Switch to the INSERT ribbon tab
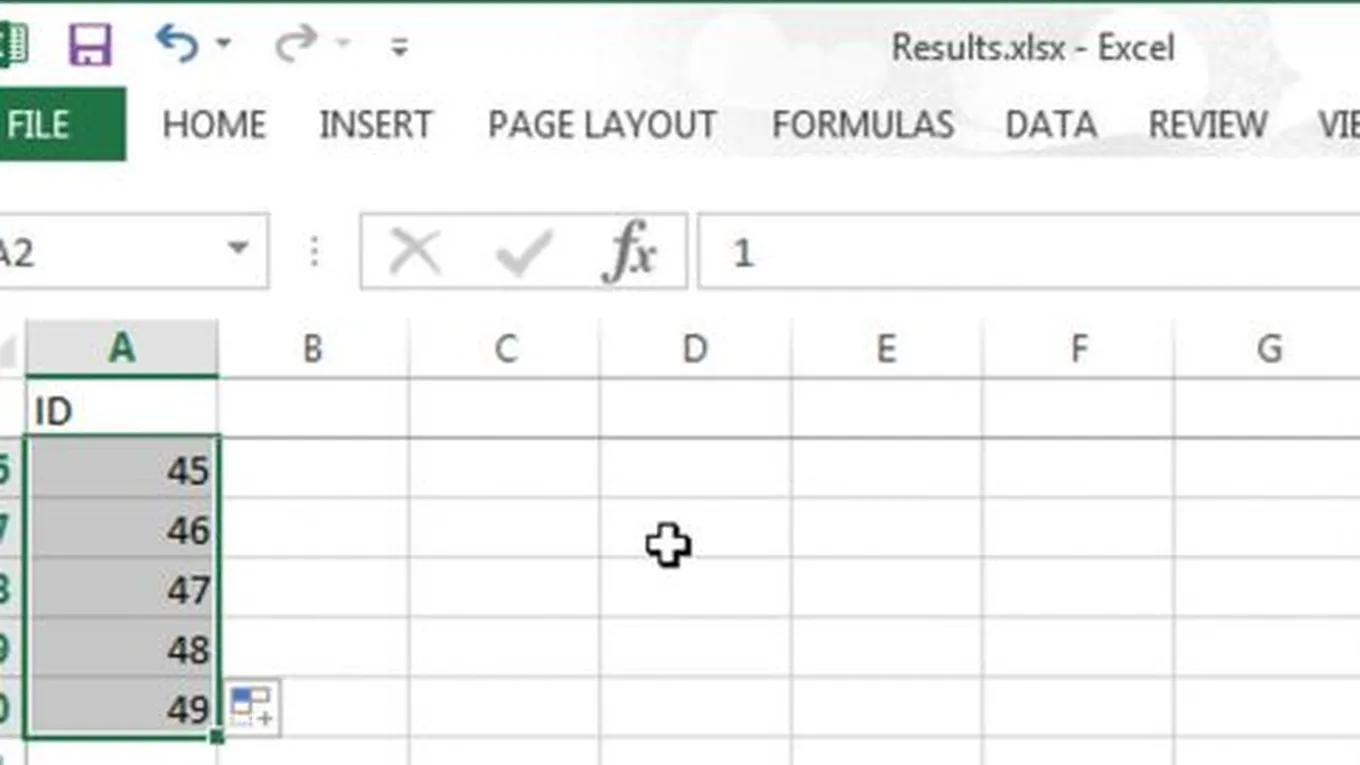This screenshot has height=765, width=1360. [x=375, y=124]
